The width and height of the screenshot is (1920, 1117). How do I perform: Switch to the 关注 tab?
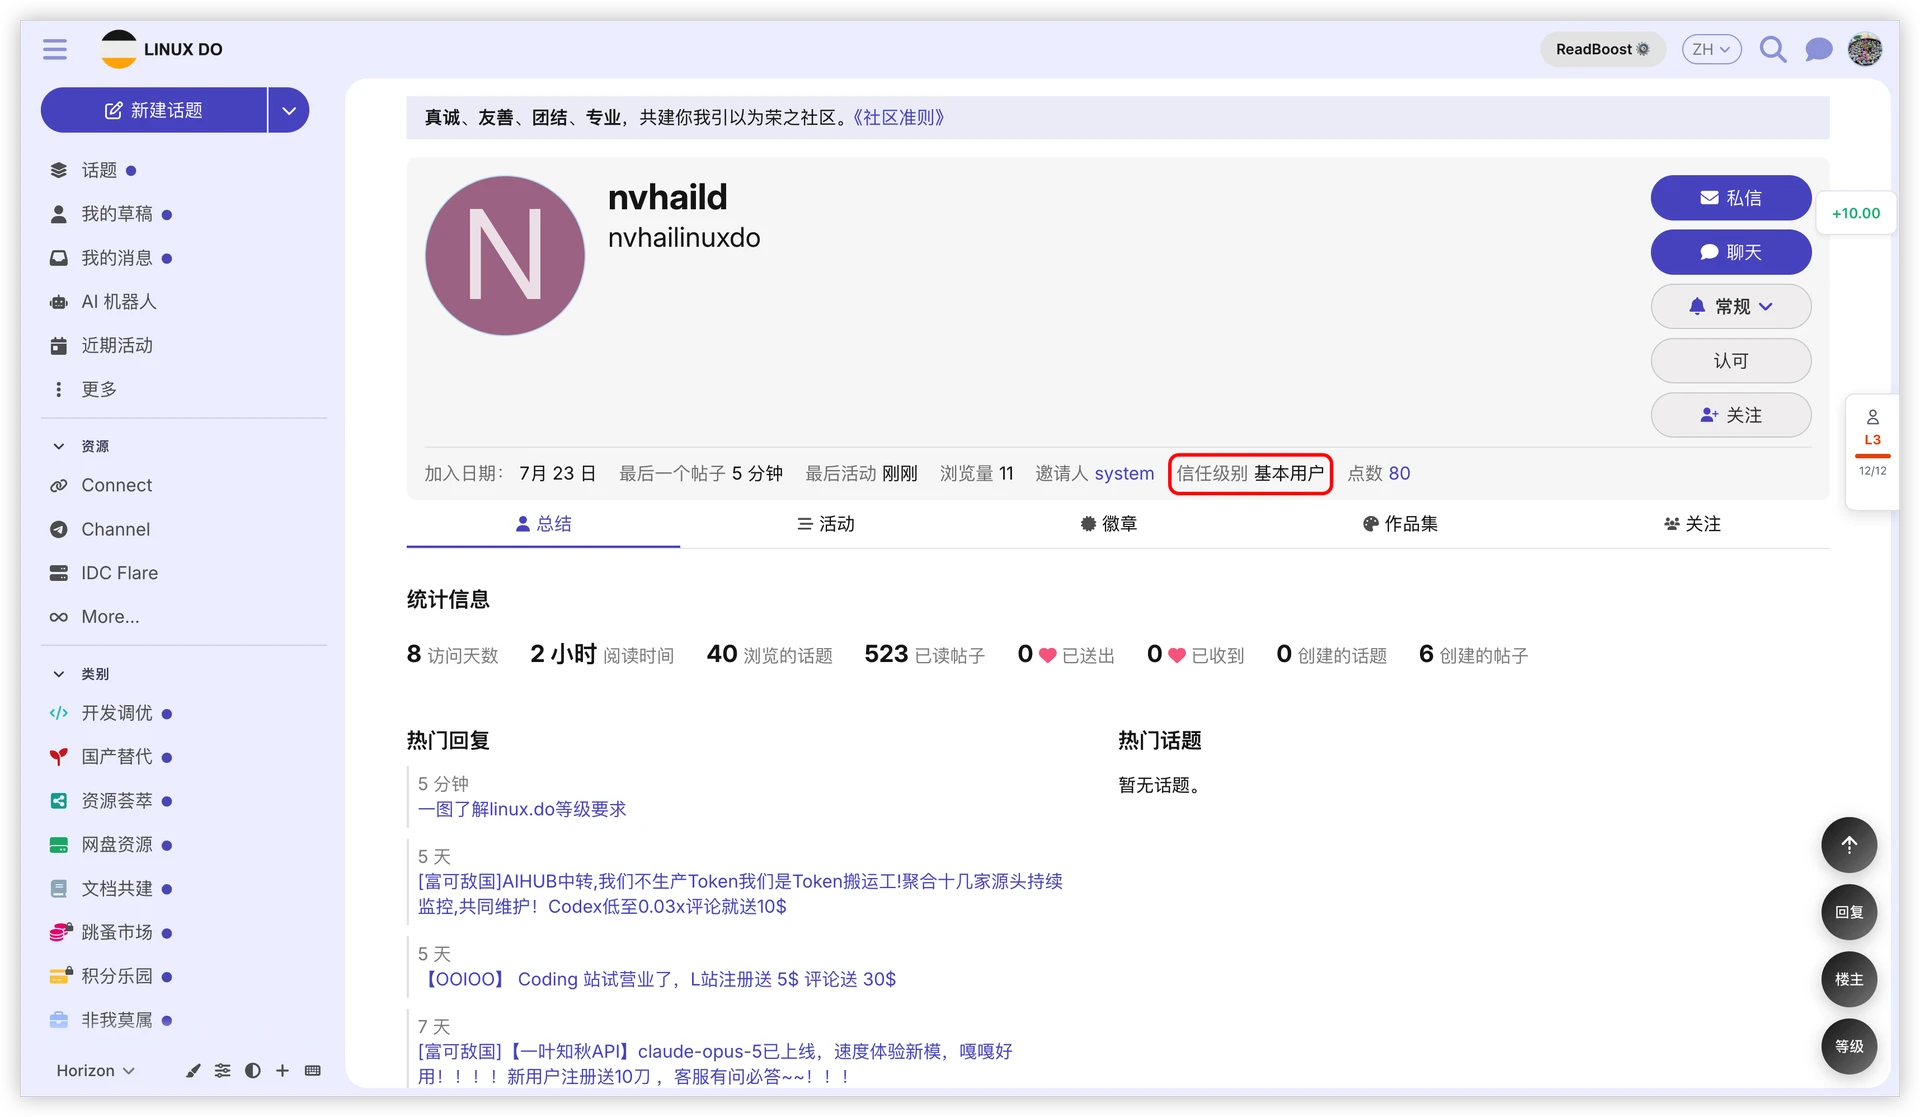click(x=1692, y=524)
